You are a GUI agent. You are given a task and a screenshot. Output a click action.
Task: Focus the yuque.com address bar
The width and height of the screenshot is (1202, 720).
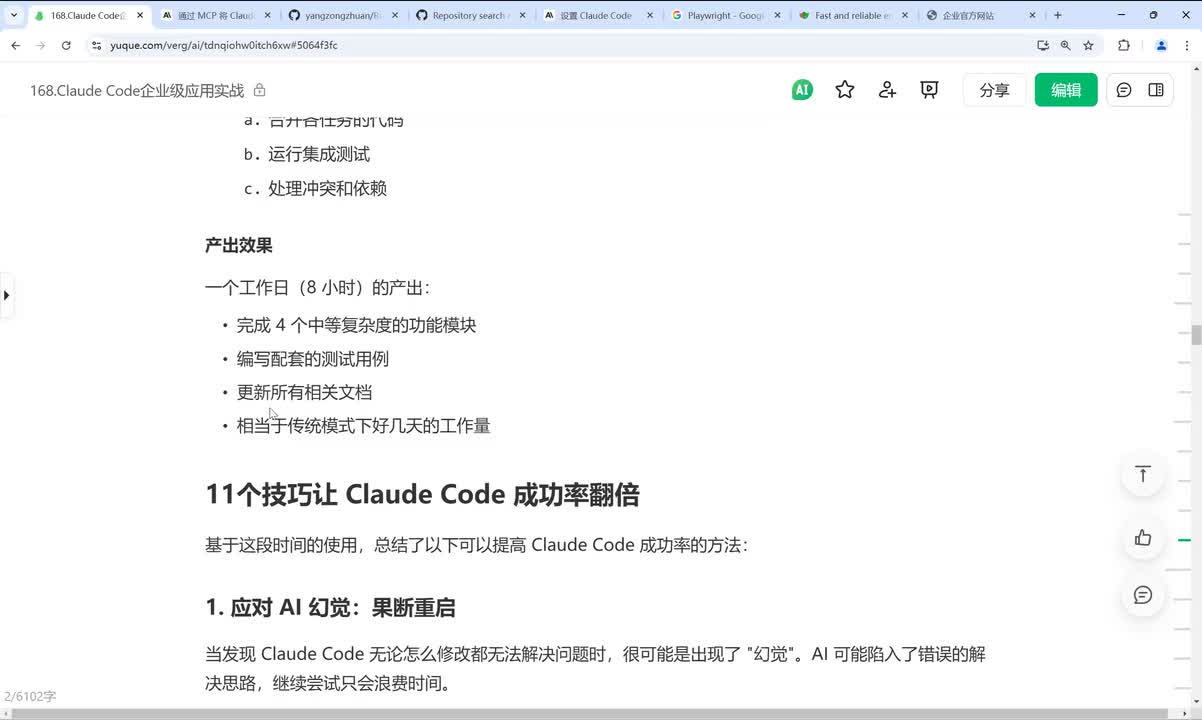tap(560, 45)
